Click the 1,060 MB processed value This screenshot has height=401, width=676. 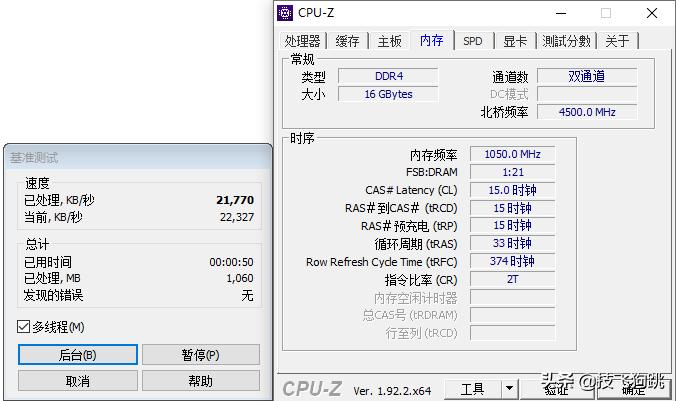(240, 279)
